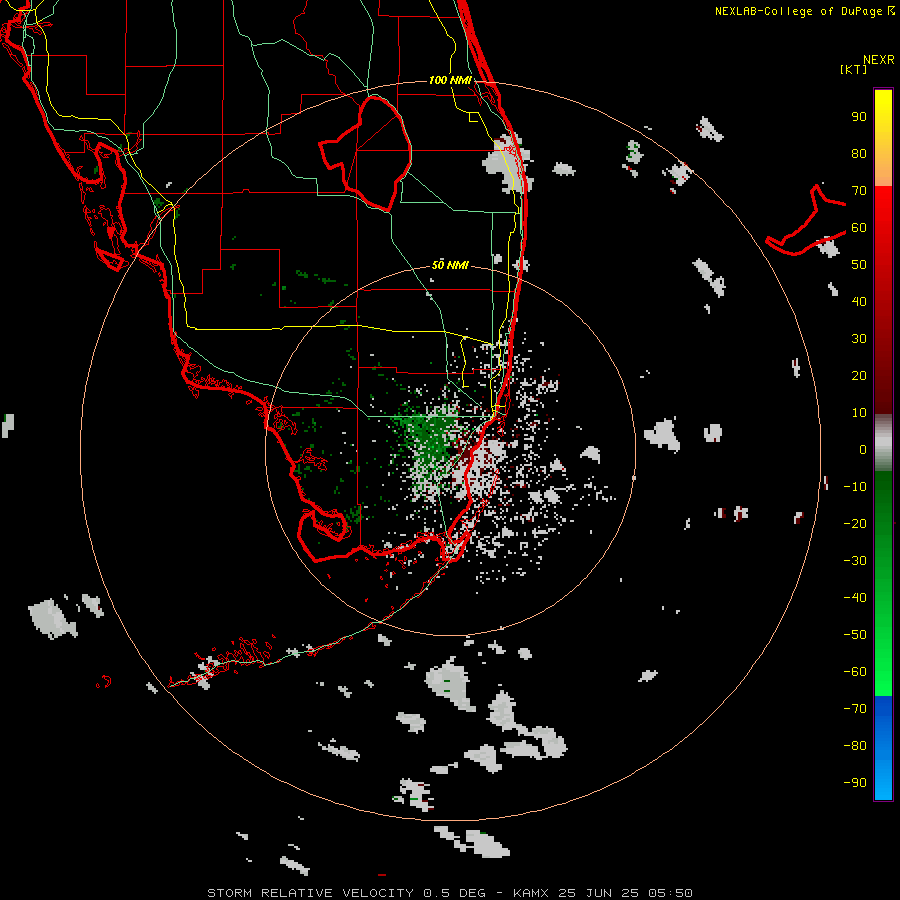Click the 30 value on the velocity scale
Viewport: 900px width, 900px height.
[859, 339]
